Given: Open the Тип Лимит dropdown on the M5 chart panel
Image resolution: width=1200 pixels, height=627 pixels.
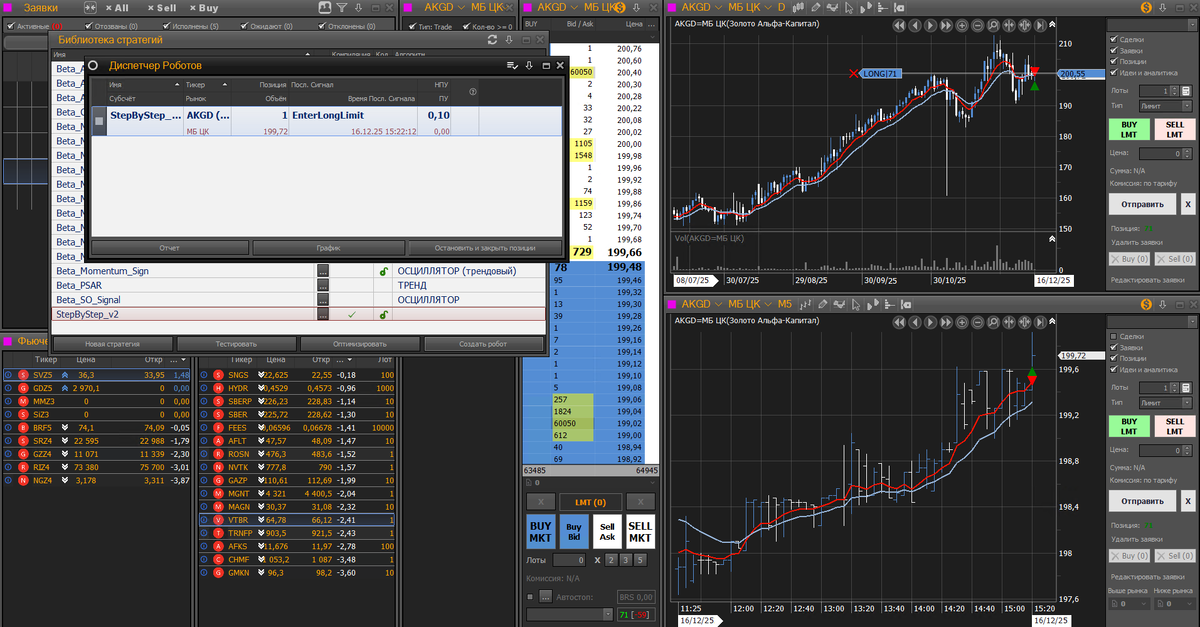Looking at the screenshot, I should coord(1166,404).
